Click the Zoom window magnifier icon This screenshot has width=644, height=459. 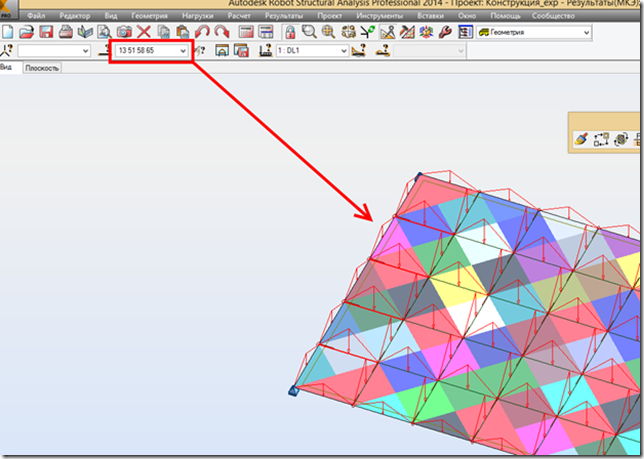[x=309, y=32]
